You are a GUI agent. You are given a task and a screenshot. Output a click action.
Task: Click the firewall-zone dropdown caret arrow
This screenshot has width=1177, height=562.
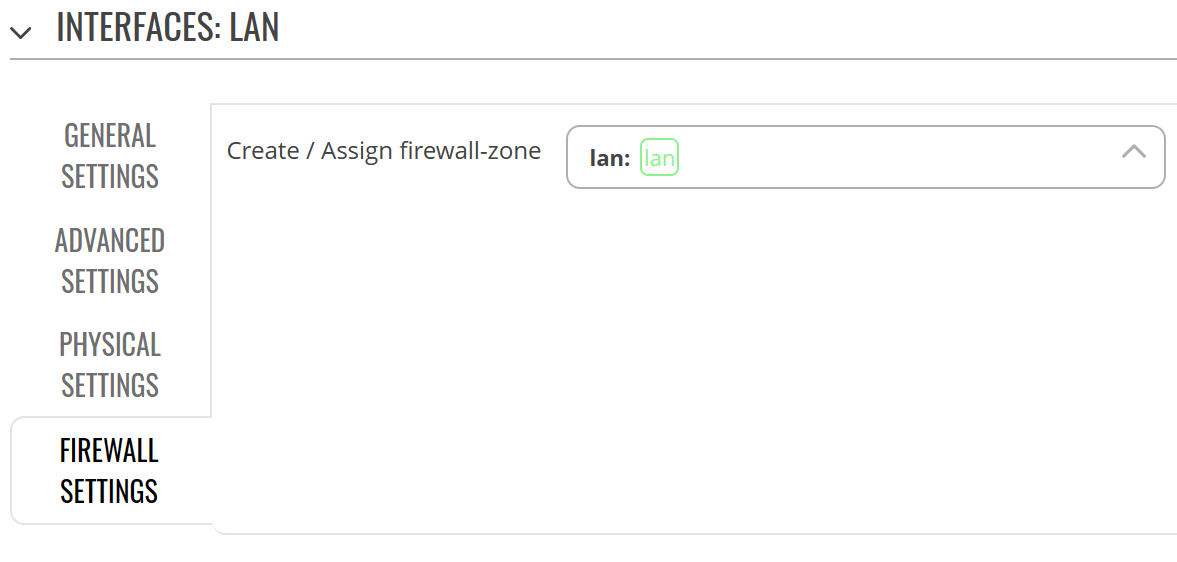tap(1133, 152)
